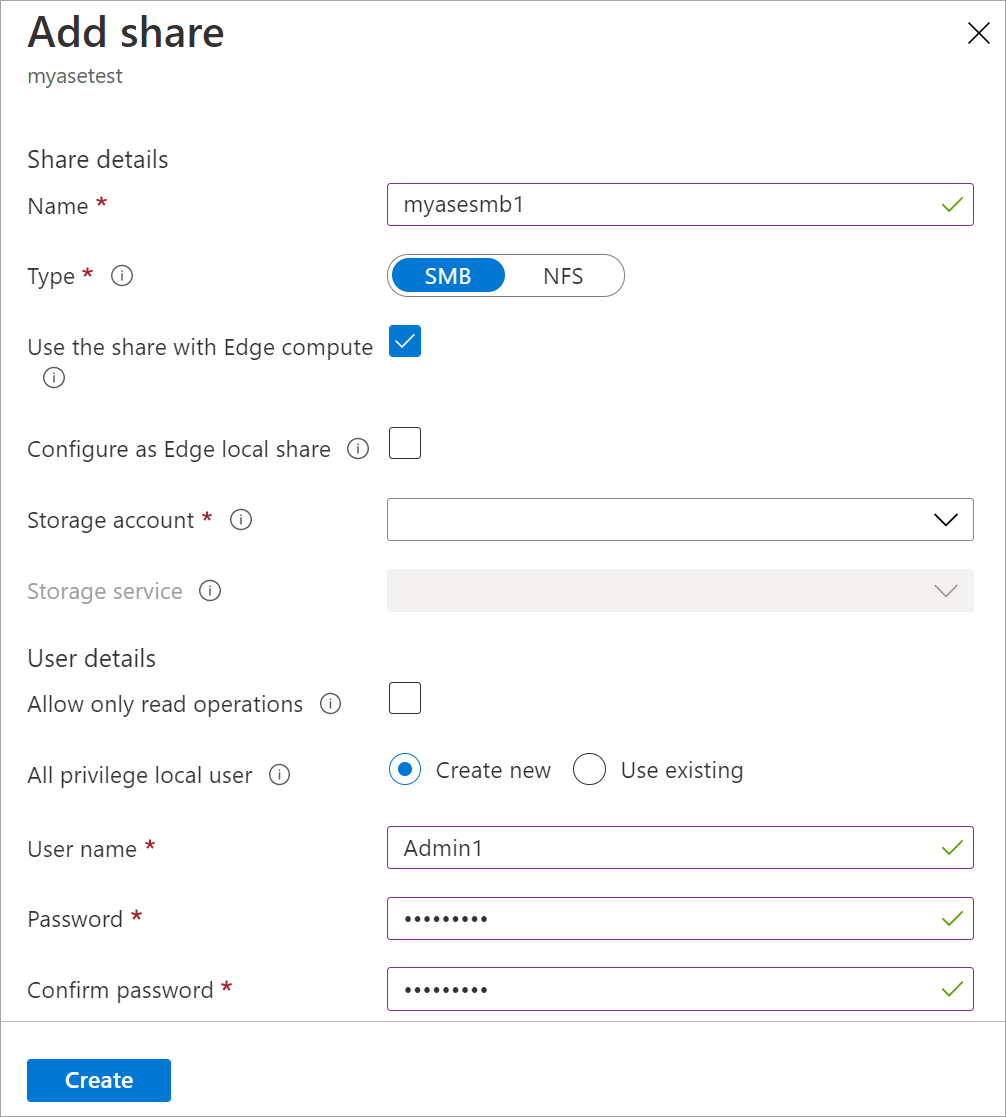1006x1117 pixels.
Task: Select the SMB share type
Action: pyautogui.click(x=447, y=275)
